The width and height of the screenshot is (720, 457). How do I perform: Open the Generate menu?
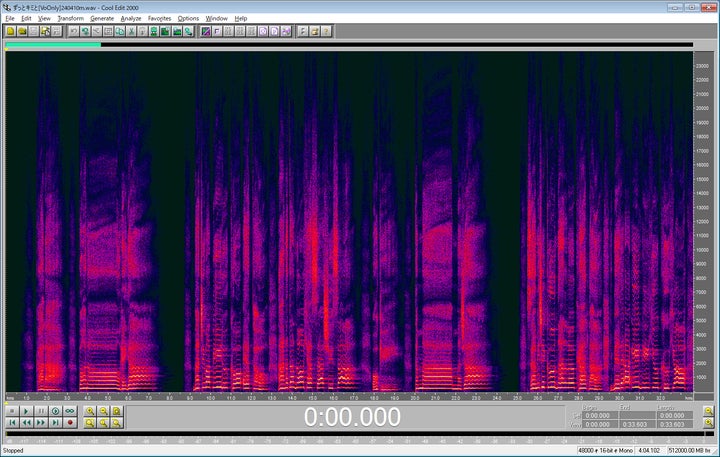(102, 18)
